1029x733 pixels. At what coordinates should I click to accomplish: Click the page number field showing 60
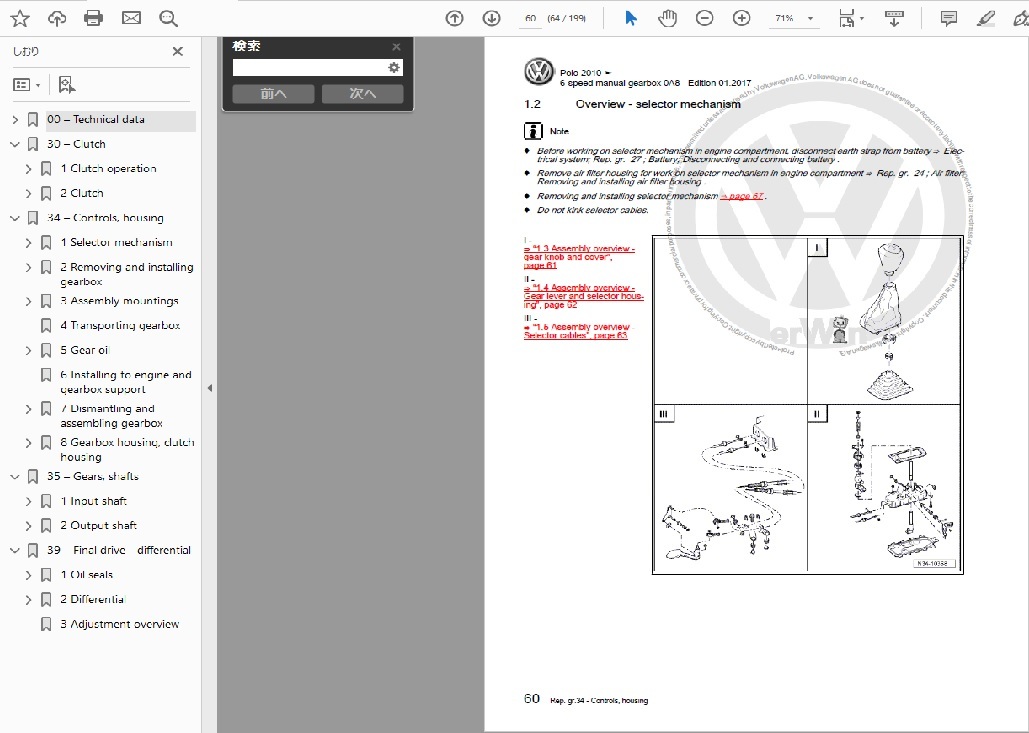pyautogui.click(x=530, y=18)
